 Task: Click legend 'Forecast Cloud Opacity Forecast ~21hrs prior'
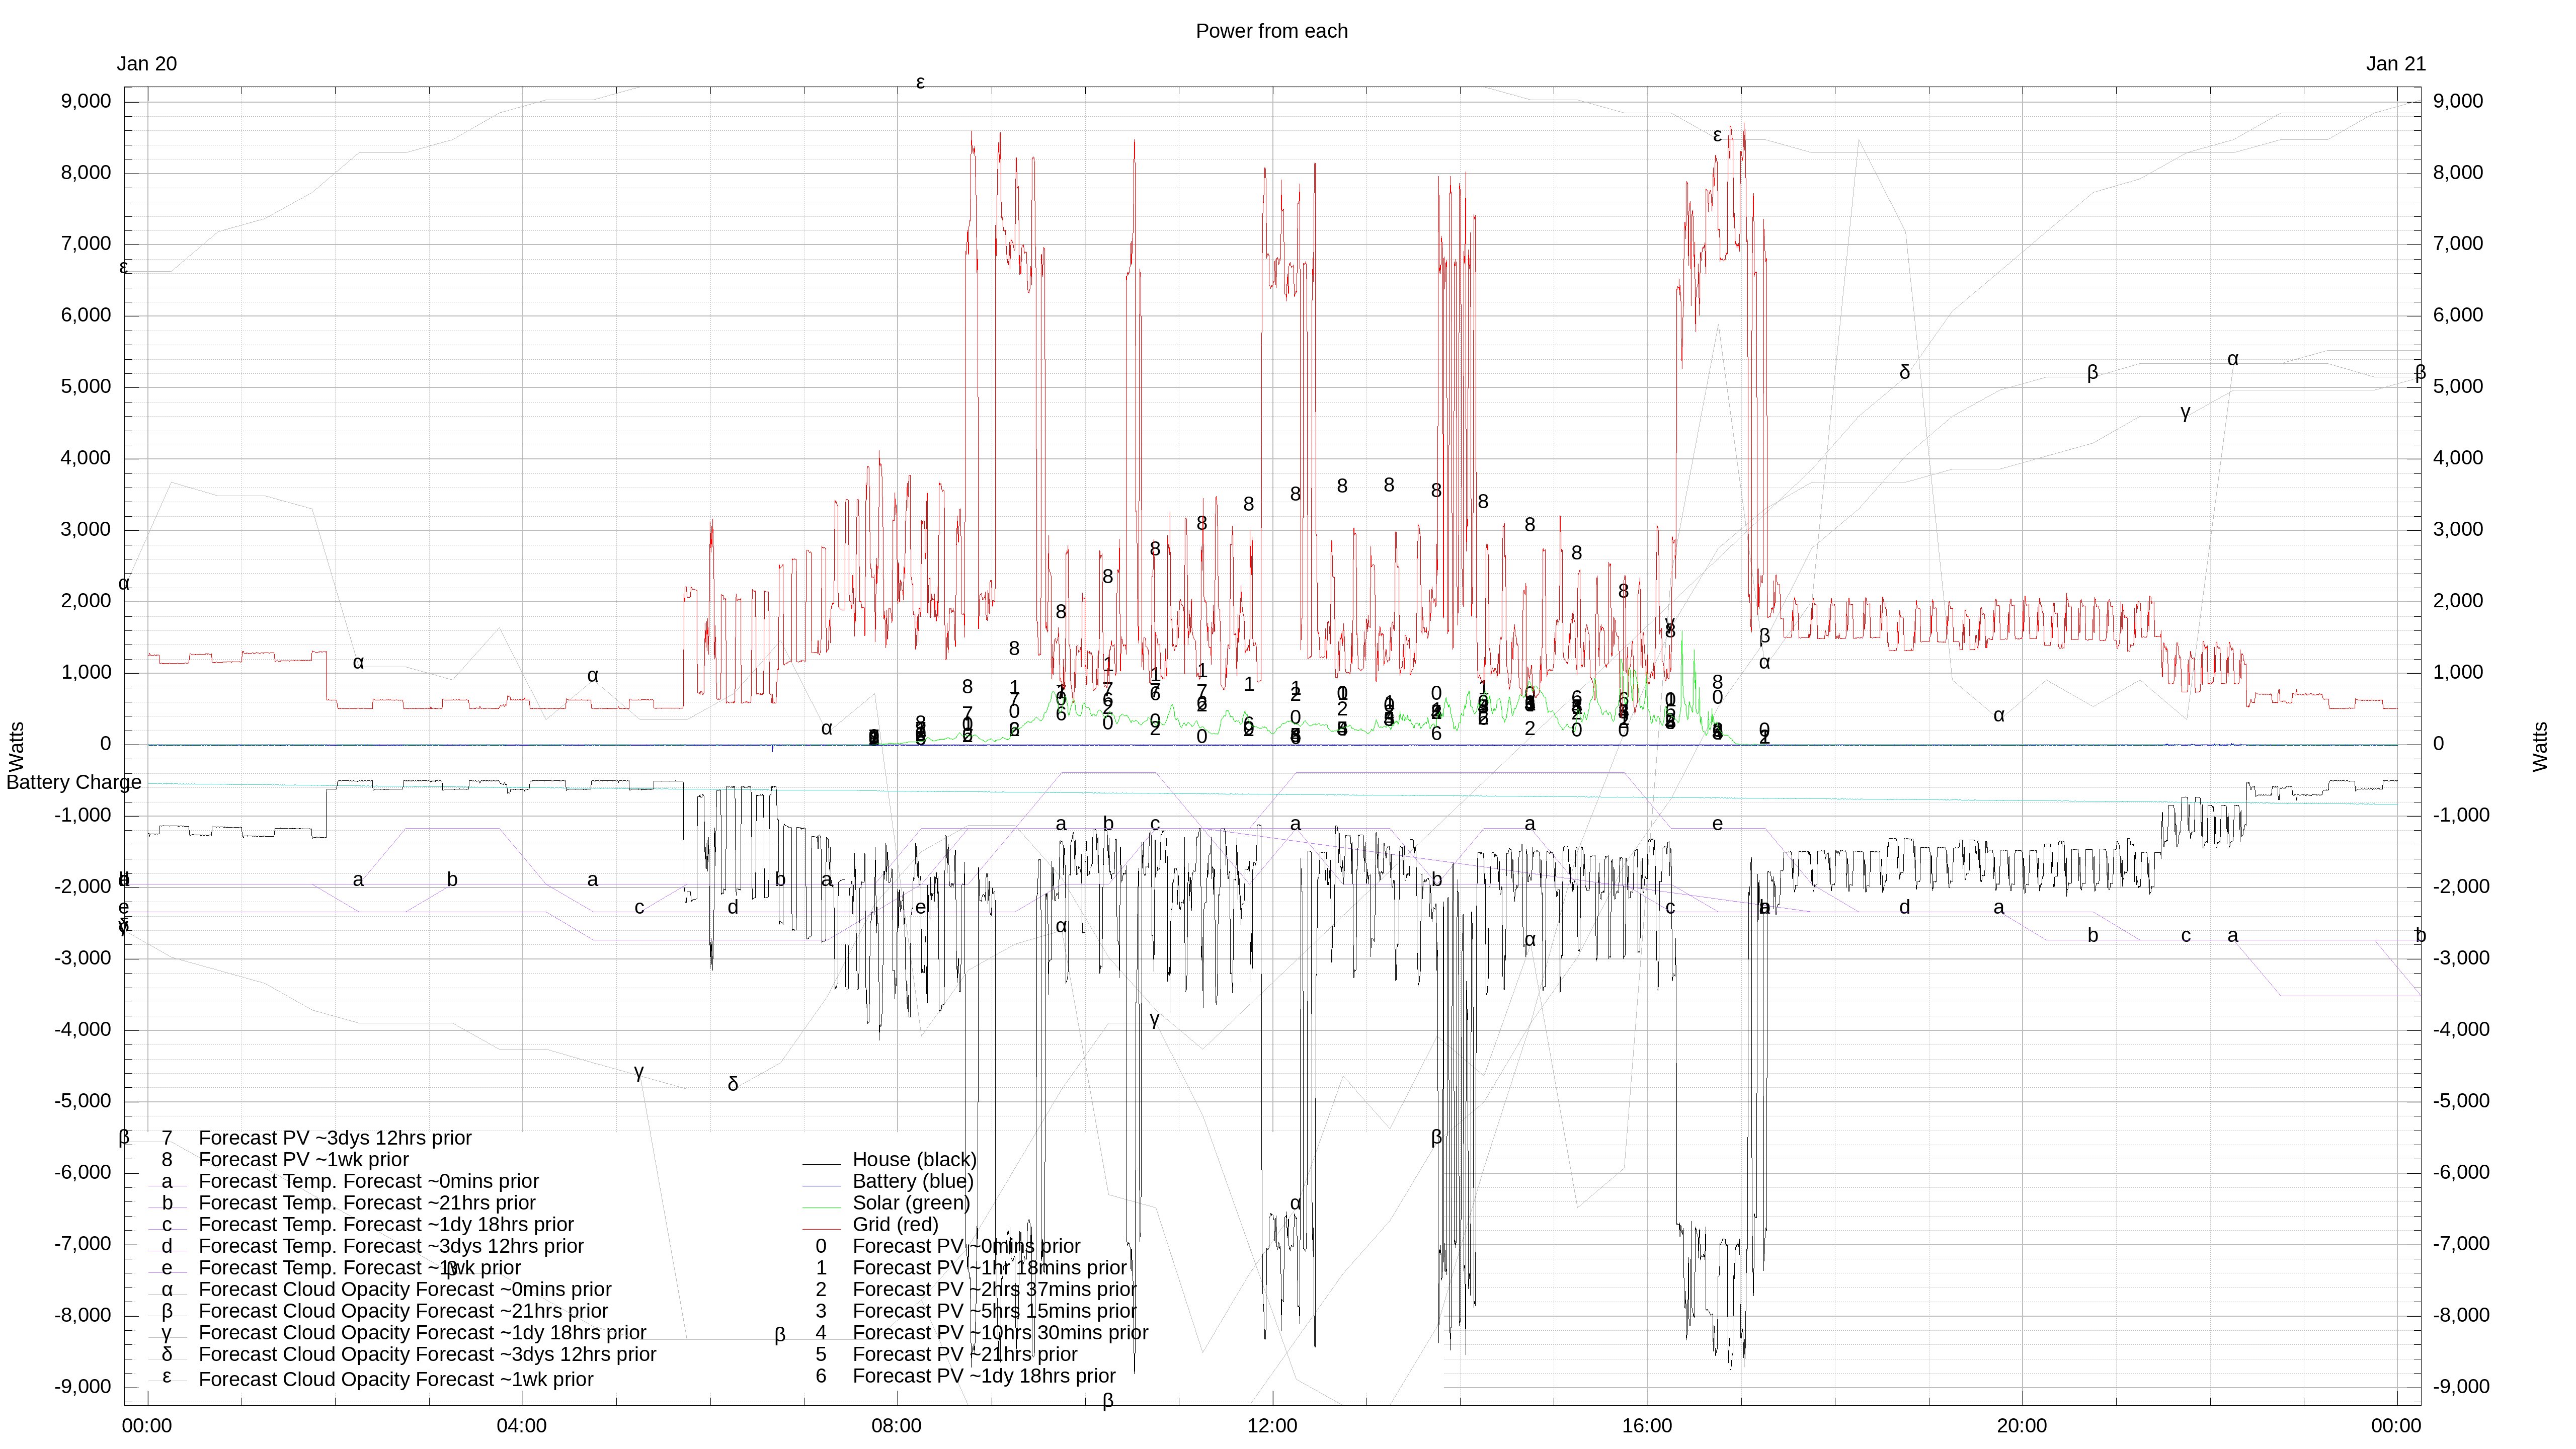[403, 1311]
